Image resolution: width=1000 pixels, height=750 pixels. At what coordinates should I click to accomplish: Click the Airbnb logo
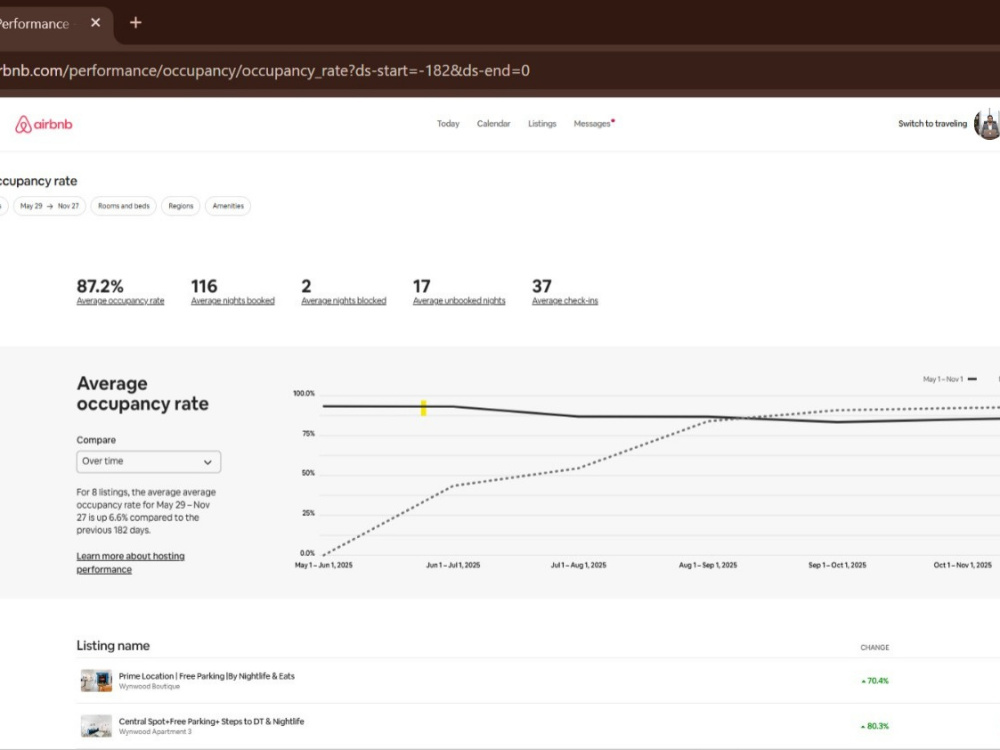pos(43,124)
